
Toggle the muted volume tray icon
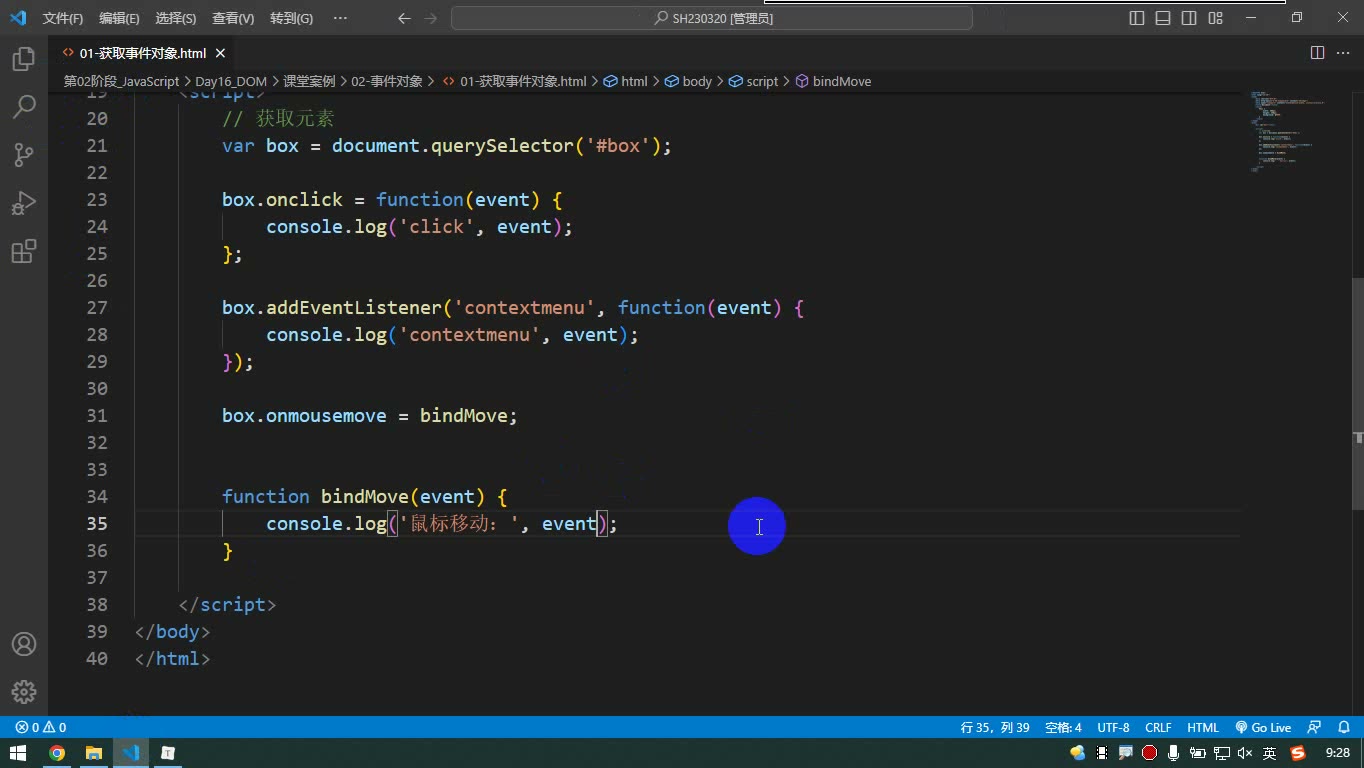(x=1245, y=753)
